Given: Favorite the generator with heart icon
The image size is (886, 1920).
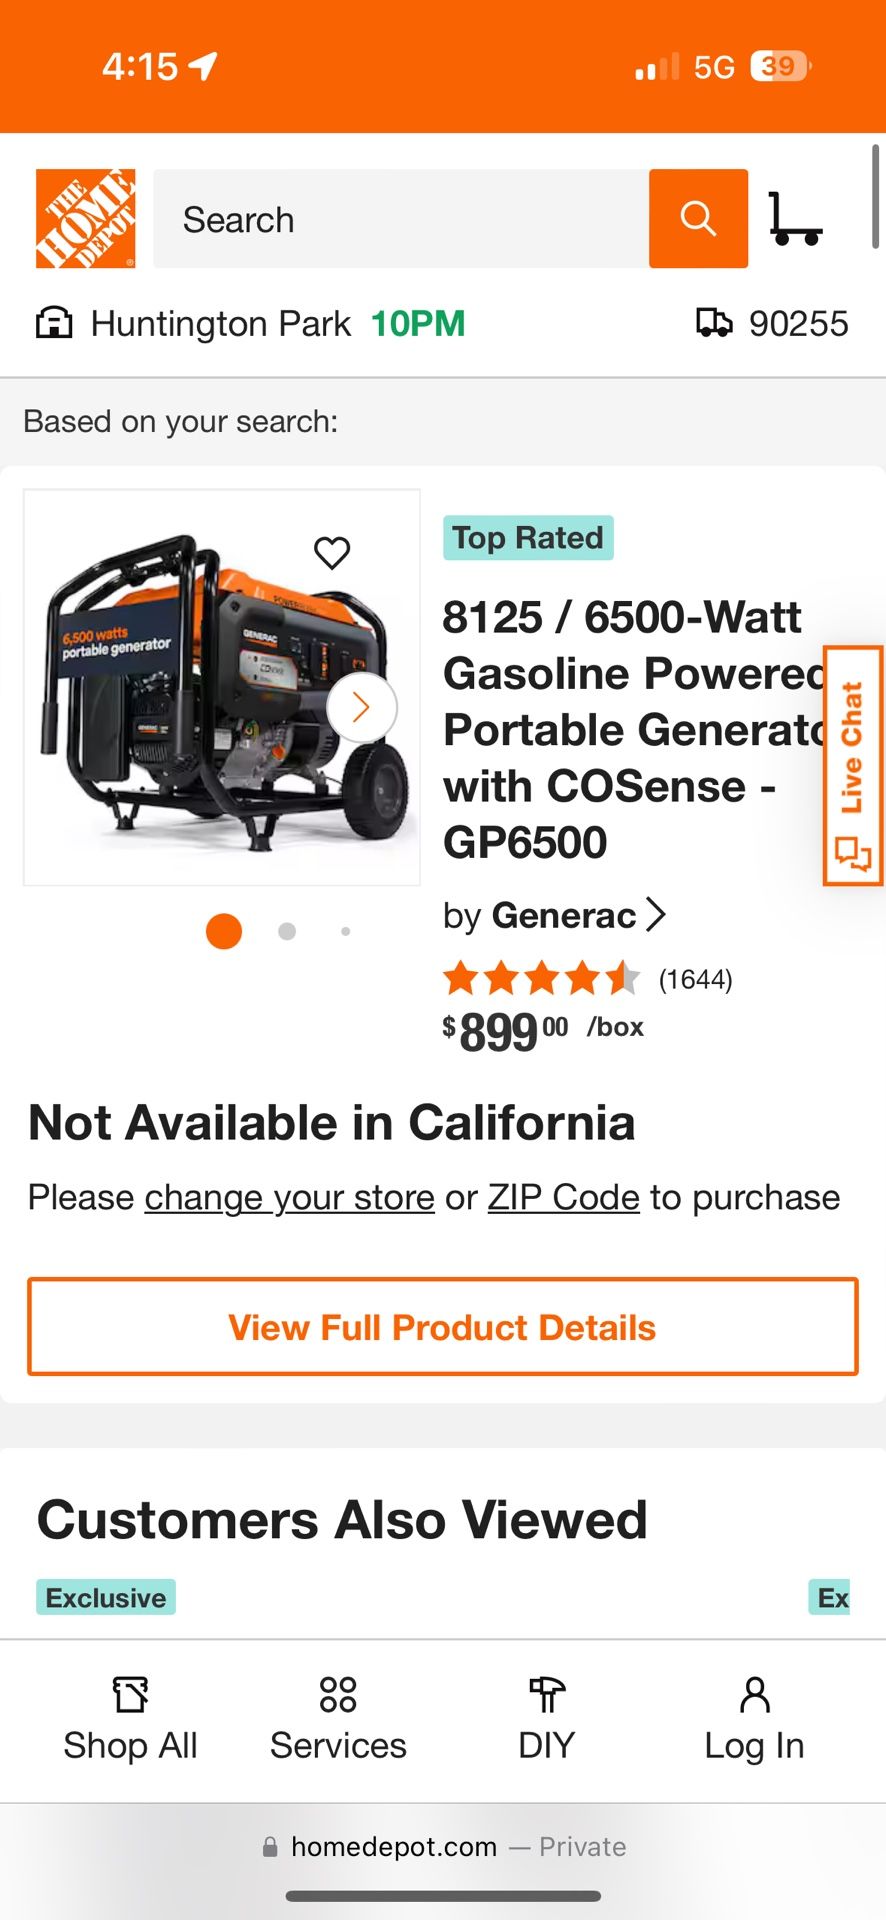Looking at the screenshot, I should [332, 552].
